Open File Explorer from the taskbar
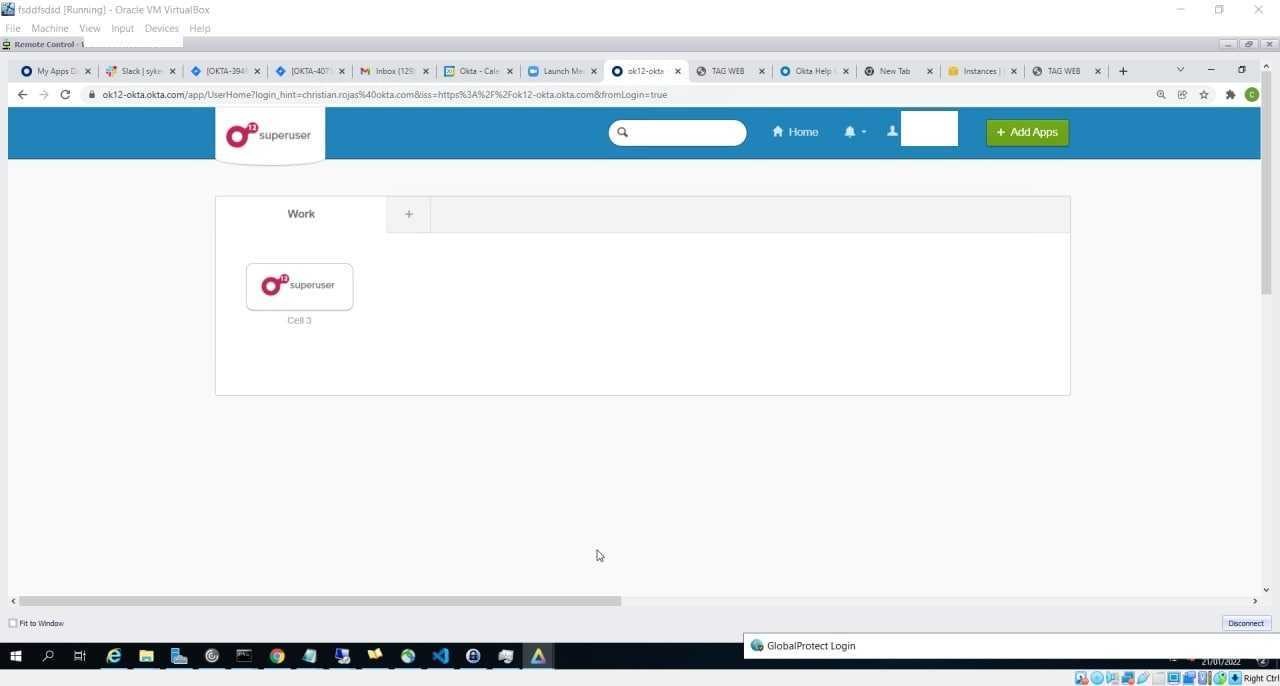Screen dimensions: 1280x686 [146, 656]
